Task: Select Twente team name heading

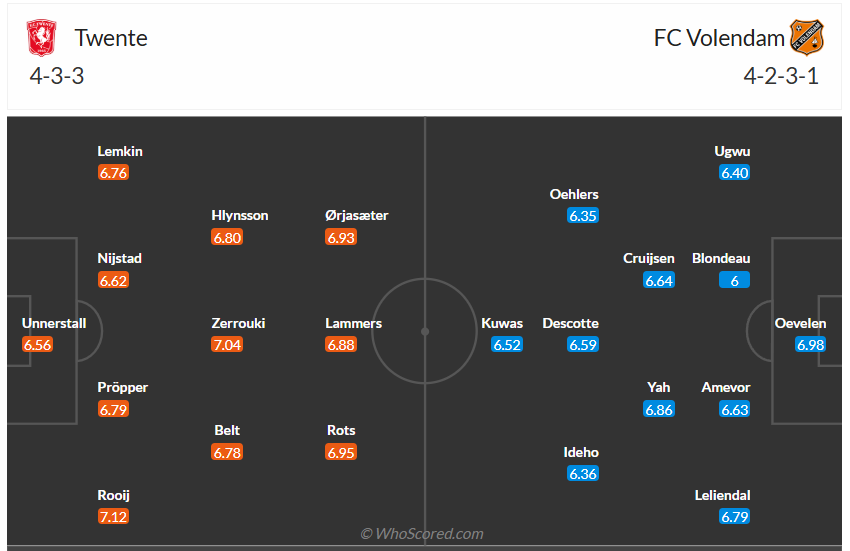Action: click(111, 38)
